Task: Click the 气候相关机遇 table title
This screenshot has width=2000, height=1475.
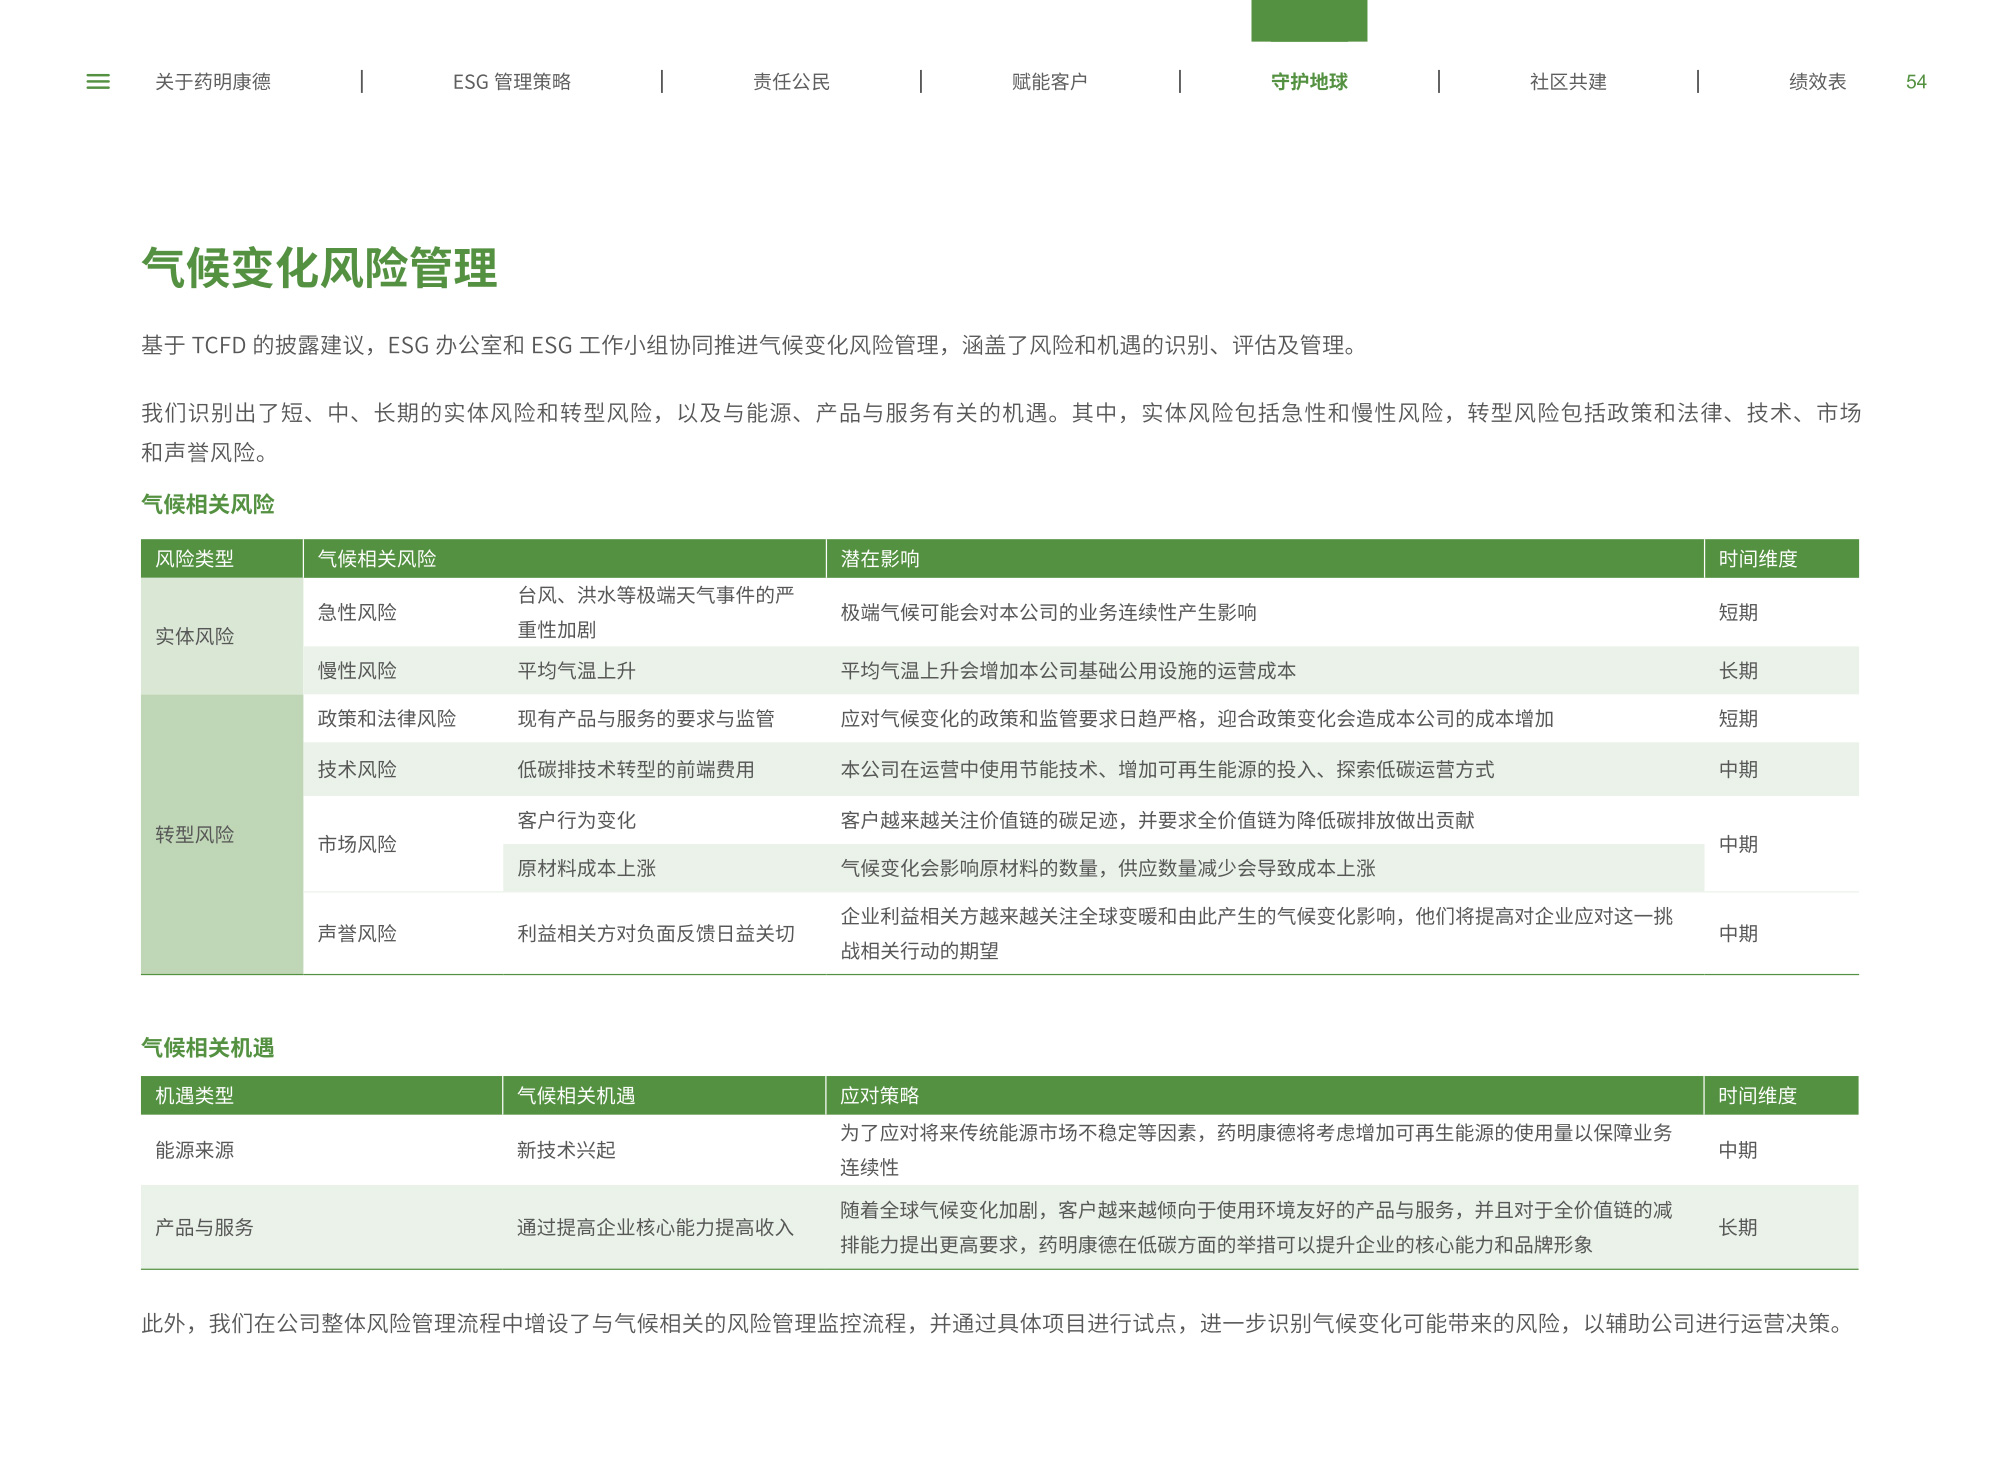Action: (208, 1047)
